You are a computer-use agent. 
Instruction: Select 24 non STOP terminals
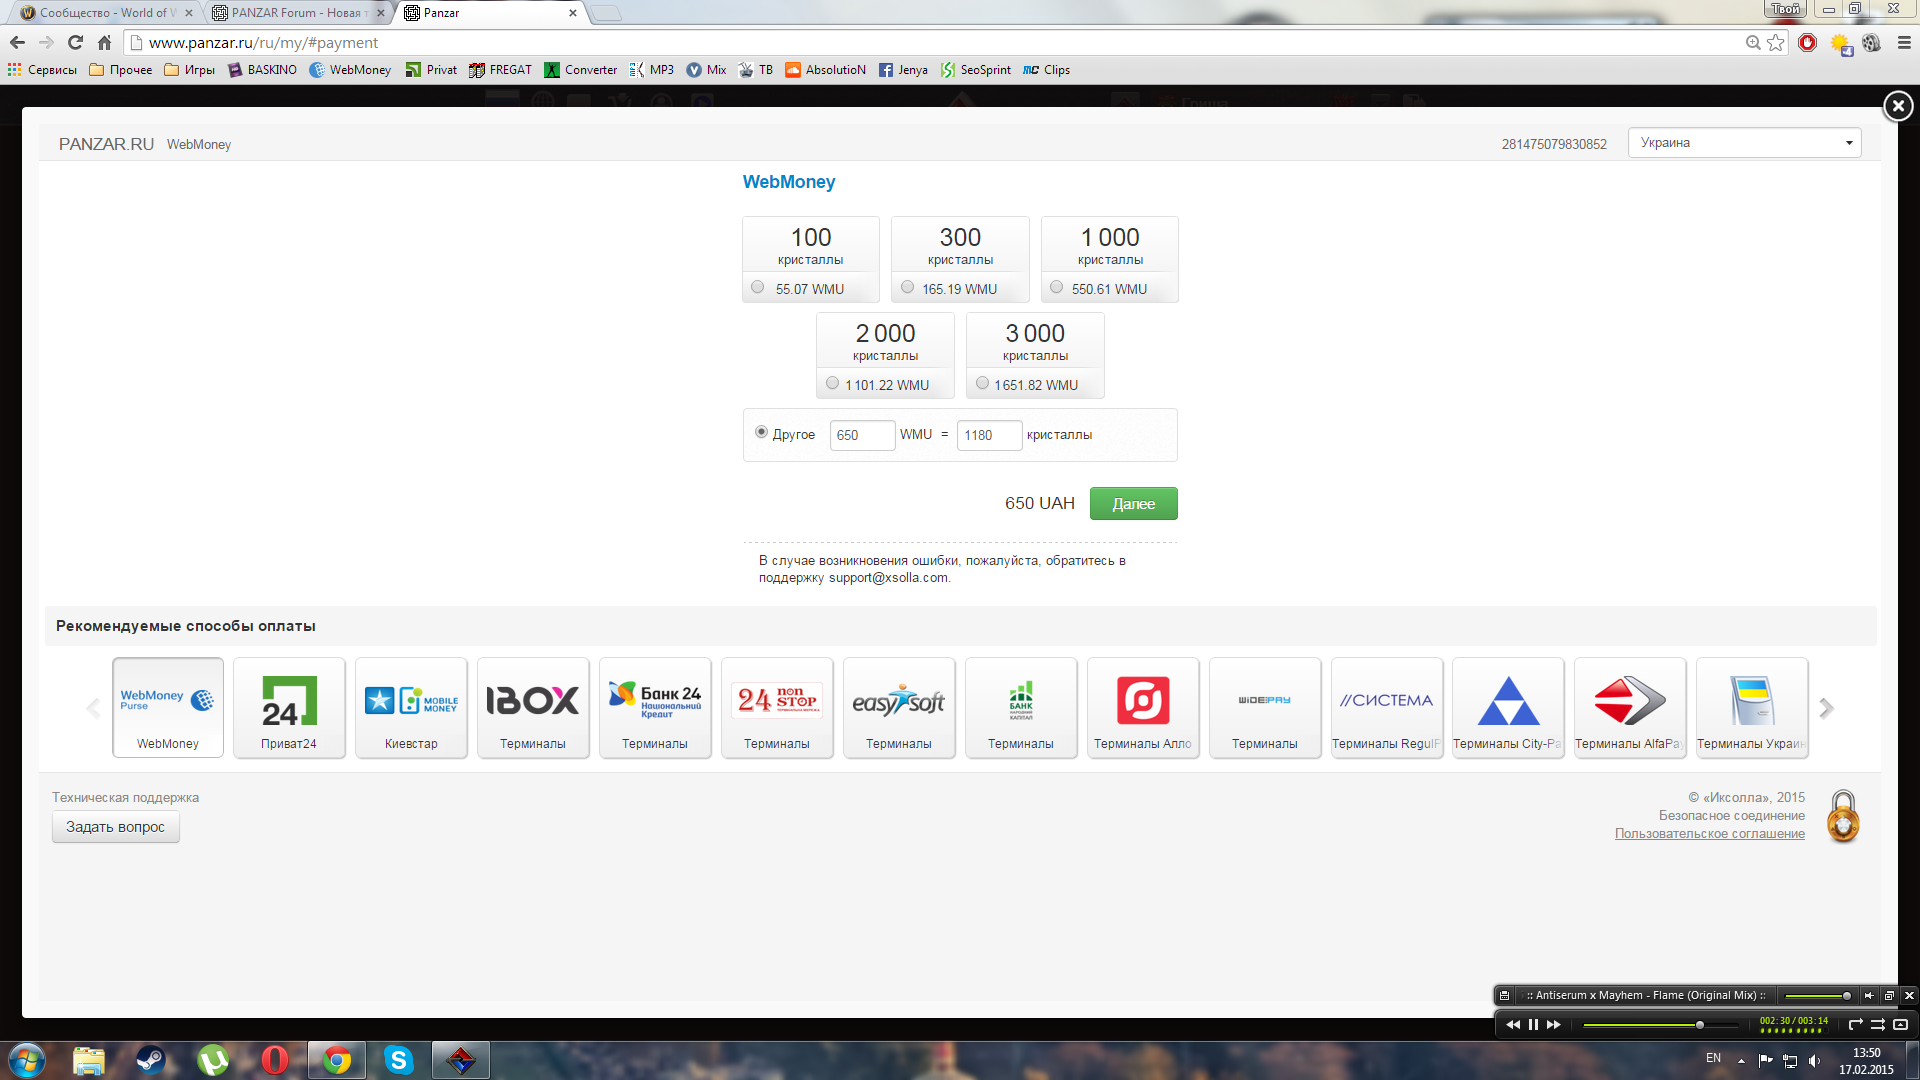tap(777, 707)
